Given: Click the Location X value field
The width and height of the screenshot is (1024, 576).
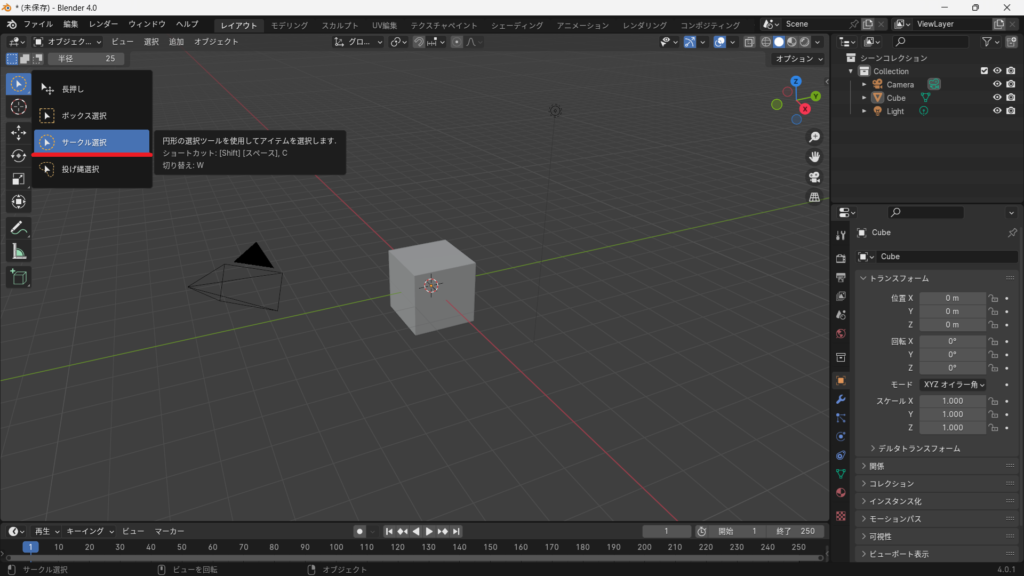Looking at the screenshot, I should pos(952,298).
